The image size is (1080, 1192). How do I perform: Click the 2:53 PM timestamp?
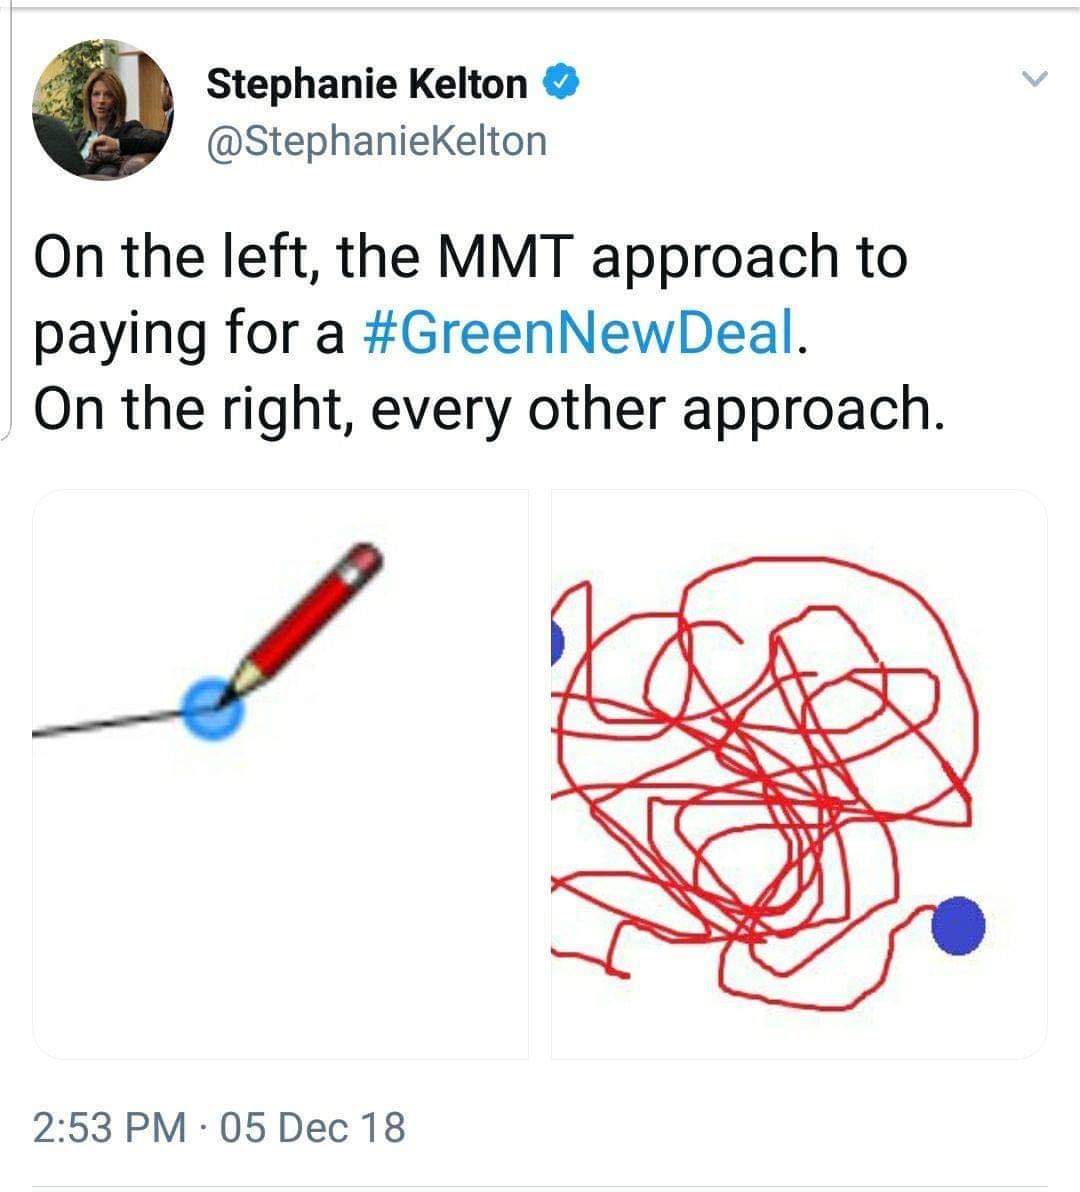pos(110,1127)
